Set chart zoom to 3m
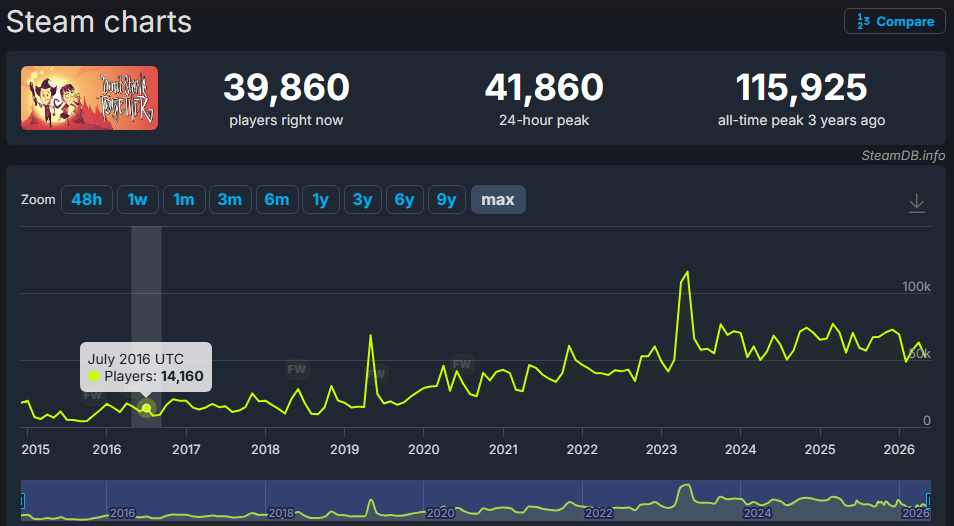 click(x=230, y=199)
